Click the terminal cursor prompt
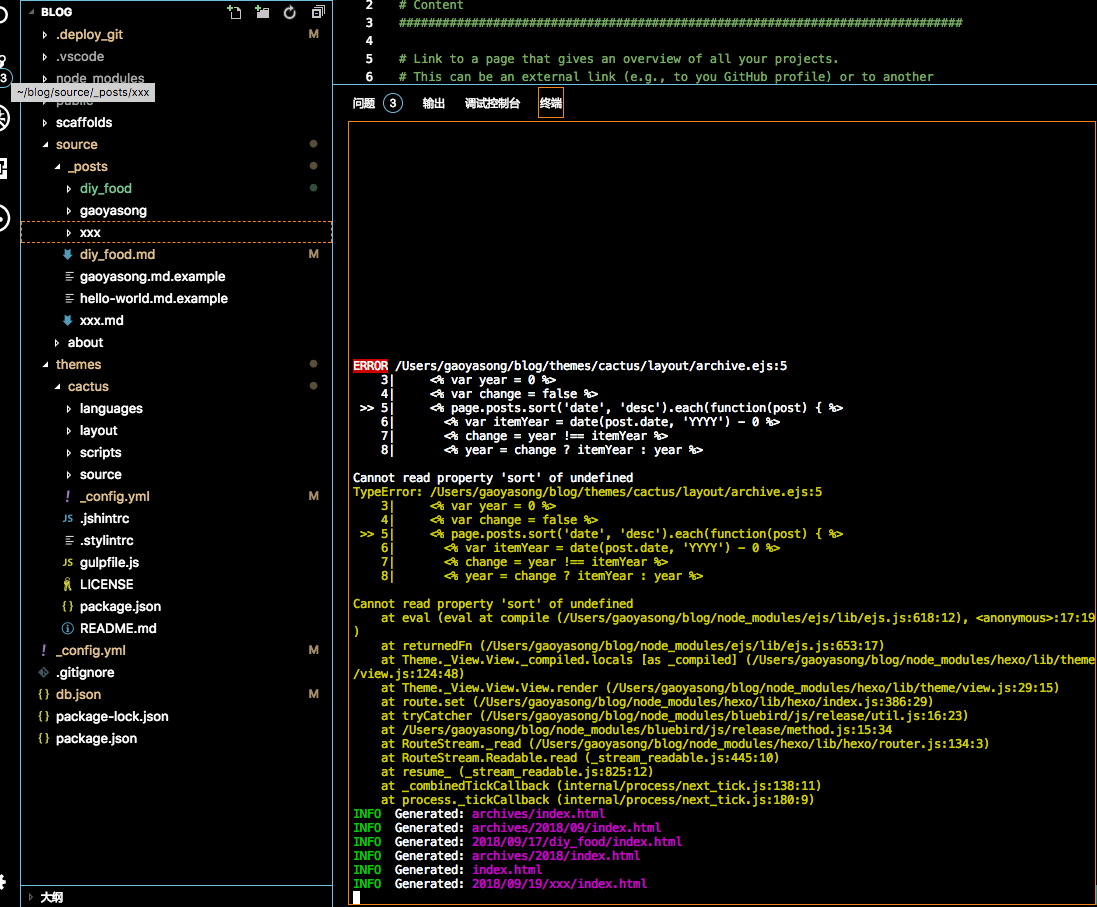 [356, 898]
